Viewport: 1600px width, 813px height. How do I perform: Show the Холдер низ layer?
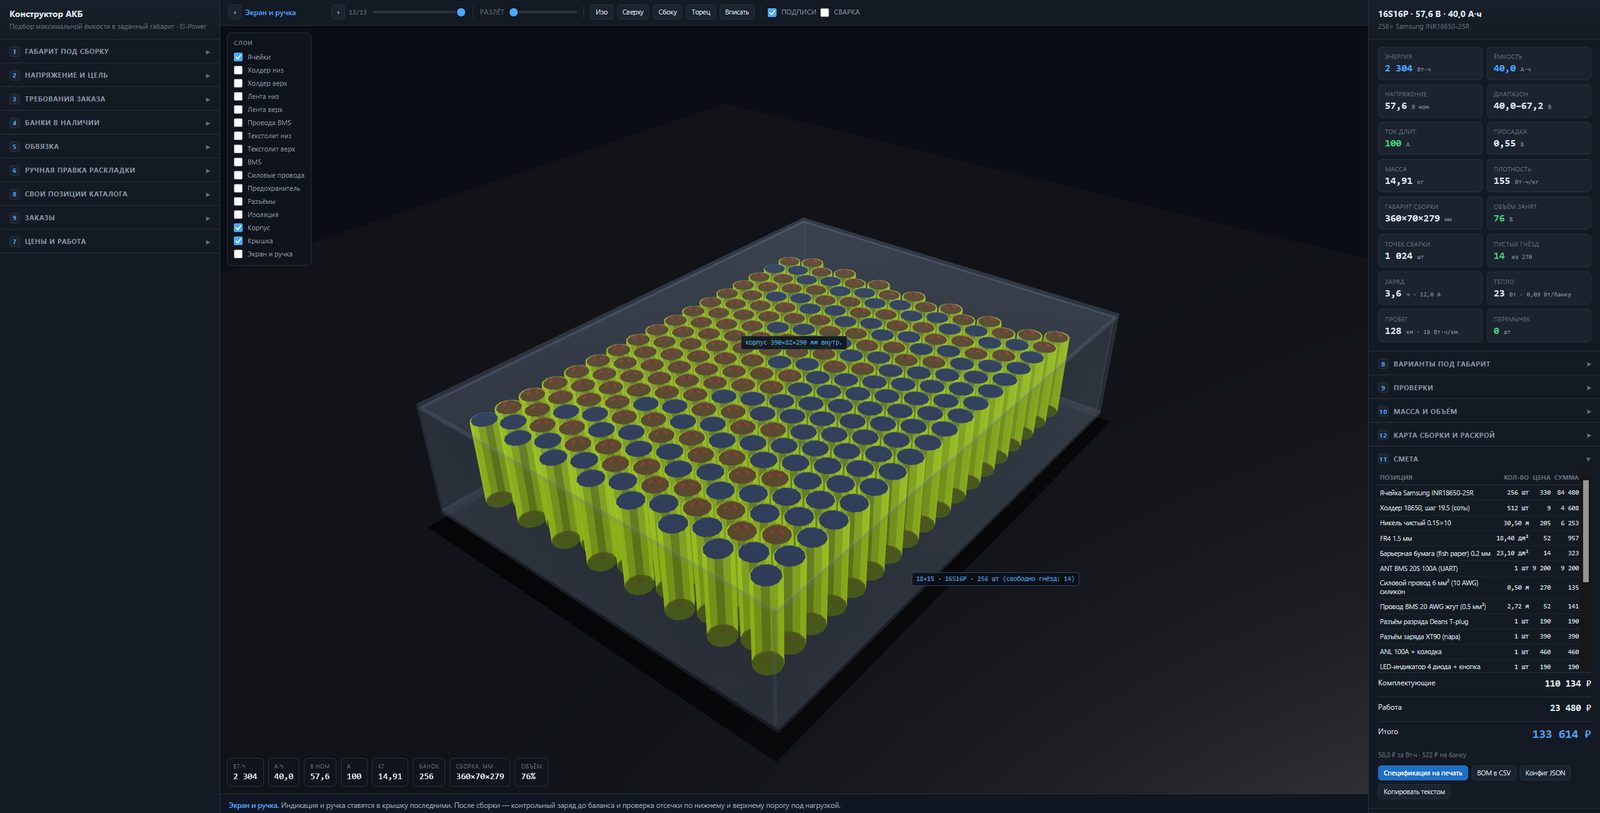click(x=238, y=70)
